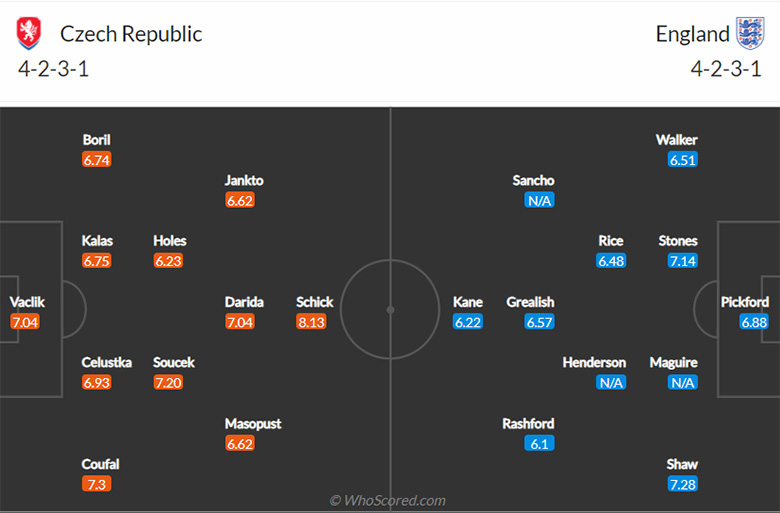
Task: Click Shaw's 7.28 rating badge
Action: tap(684, 484)
